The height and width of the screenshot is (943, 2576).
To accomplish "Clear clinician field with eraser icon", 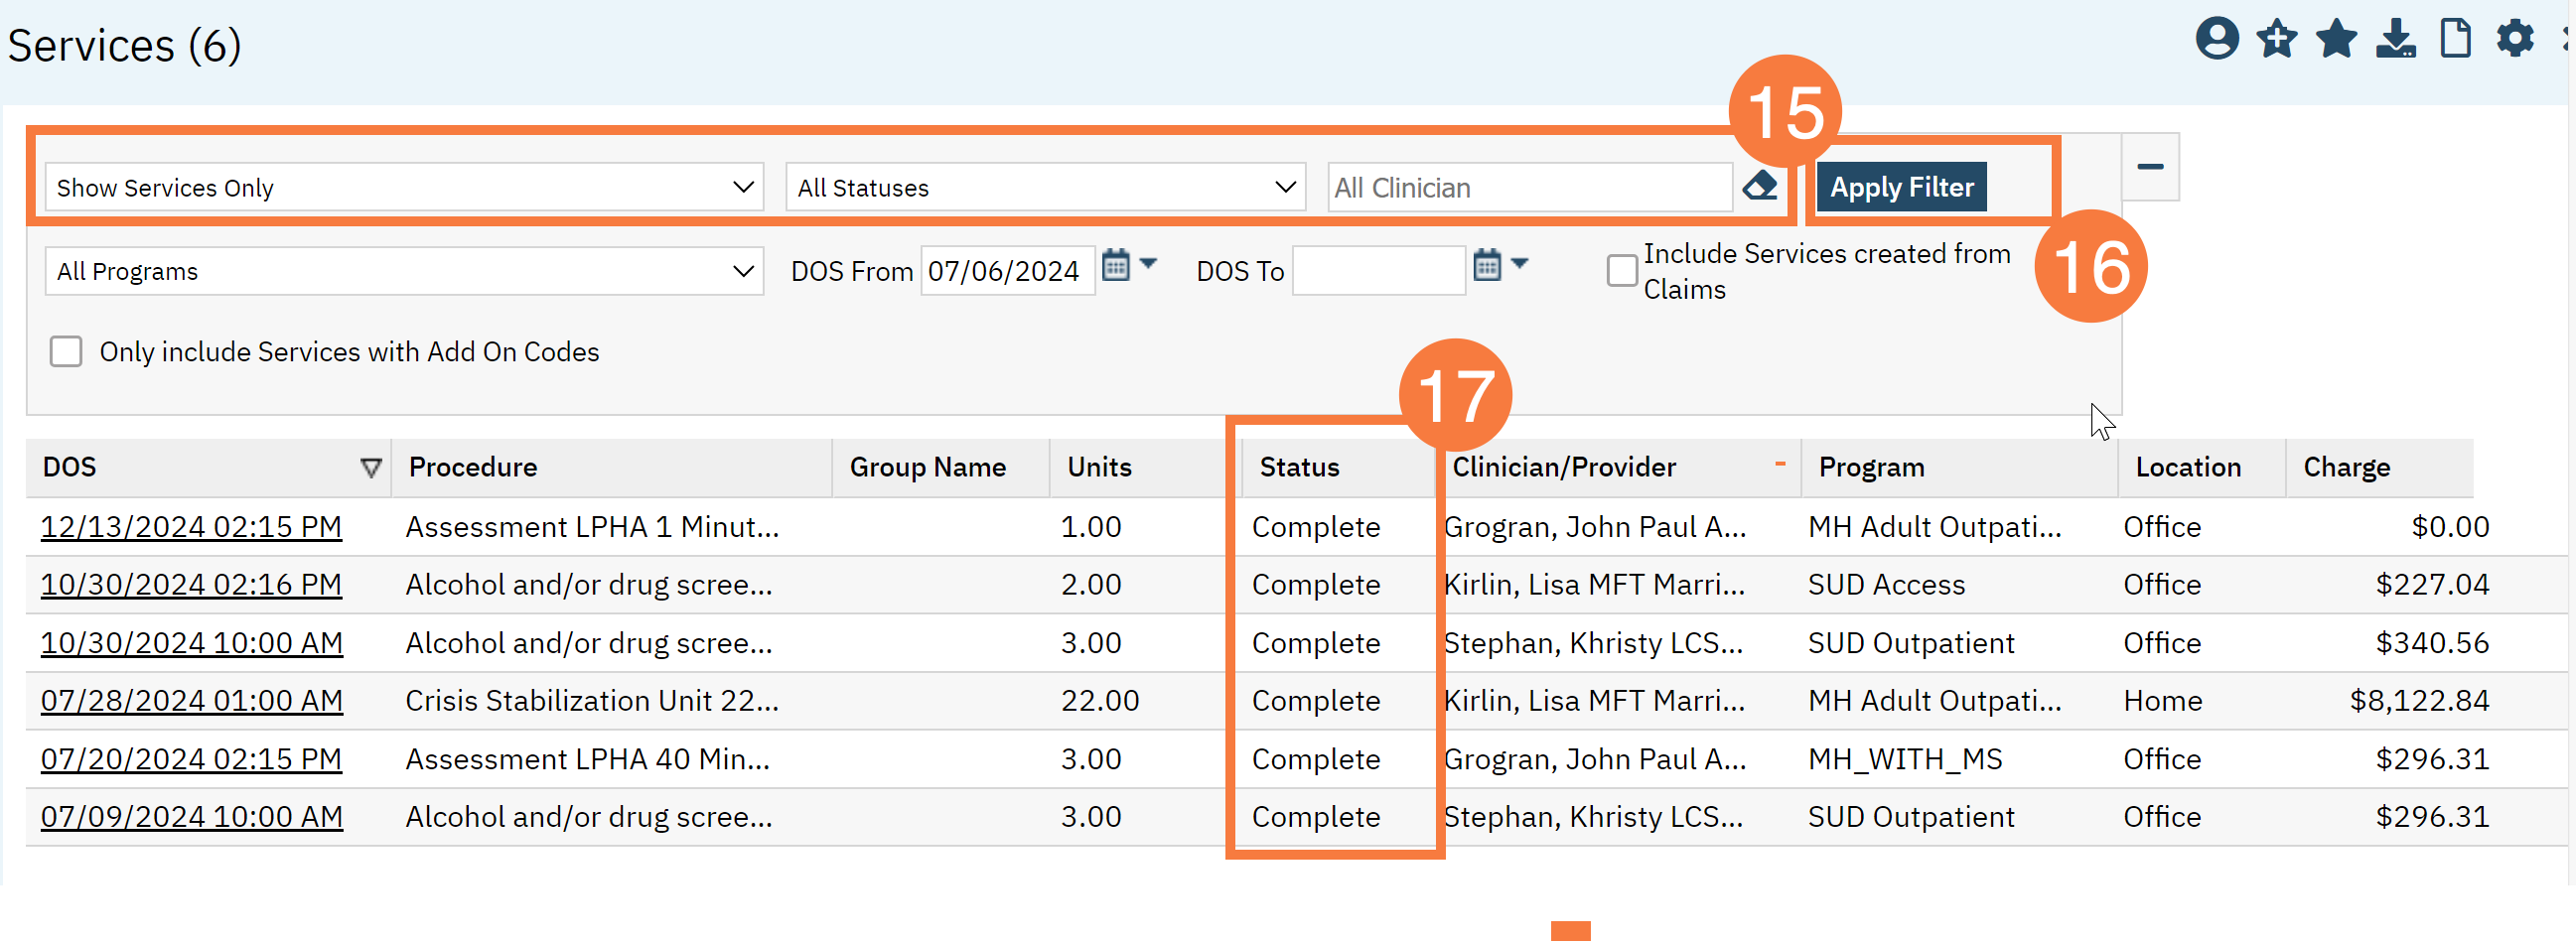I will [1760, 186].
